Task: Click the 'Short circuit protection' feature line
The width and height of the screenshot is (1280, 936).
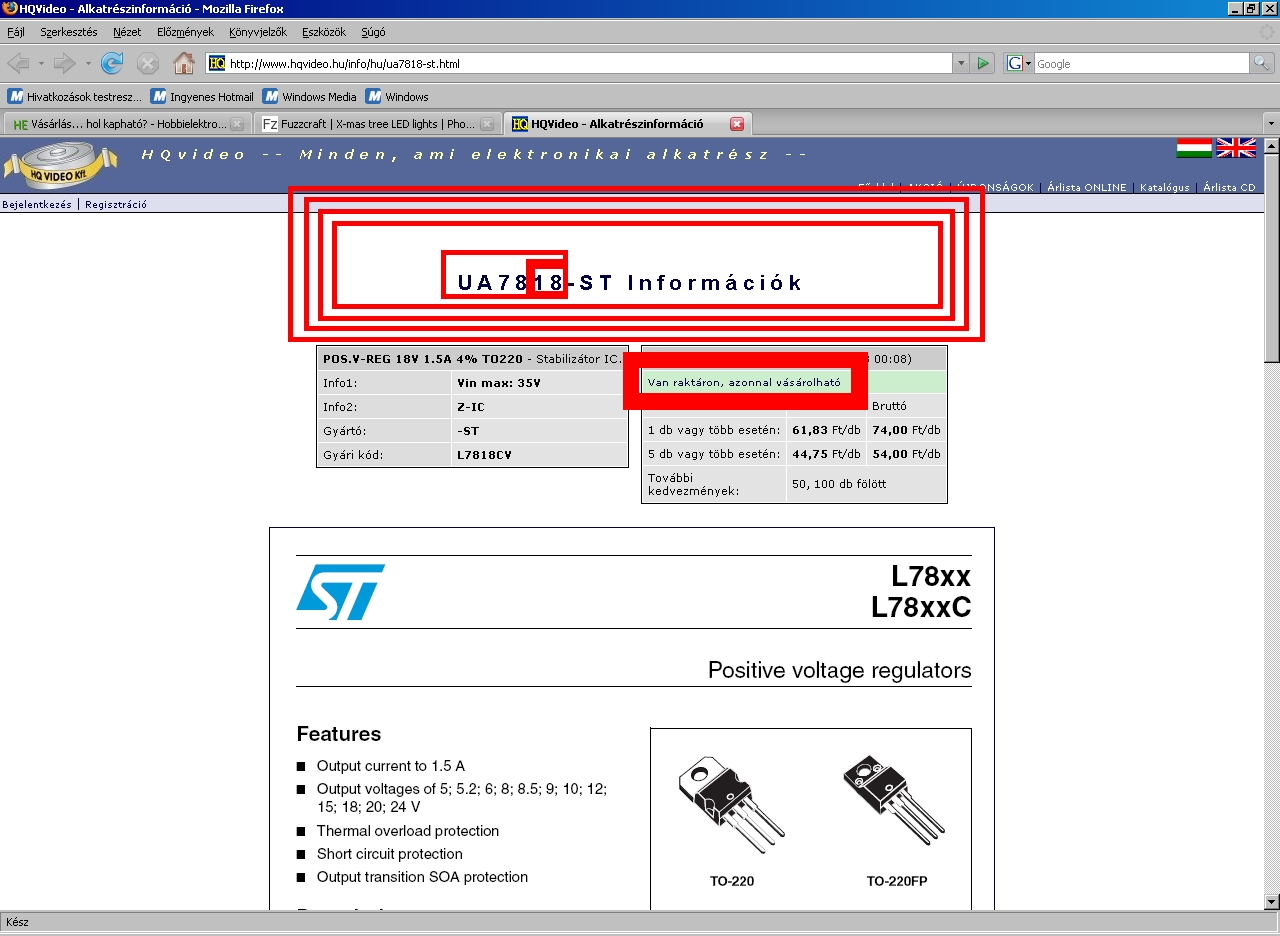Action: pyautogui.click(x=389, y=854)
